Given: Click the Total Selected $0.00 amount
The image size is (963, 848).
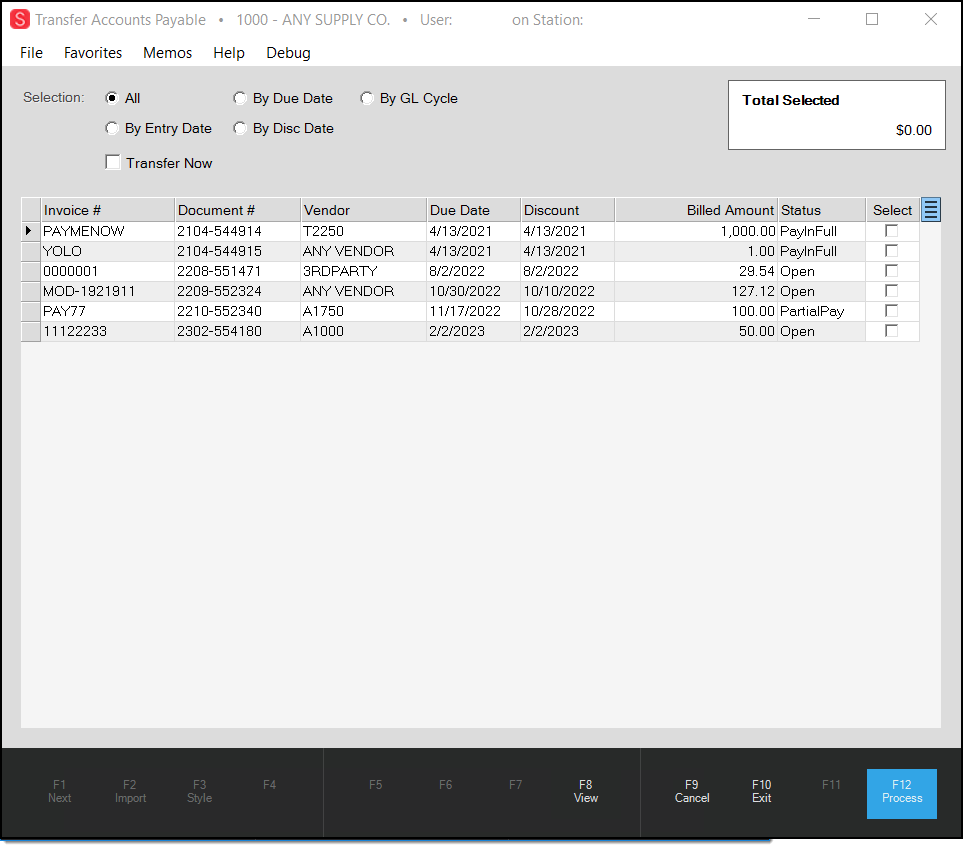Looking at the screenshot, I should tap(913, 130).
